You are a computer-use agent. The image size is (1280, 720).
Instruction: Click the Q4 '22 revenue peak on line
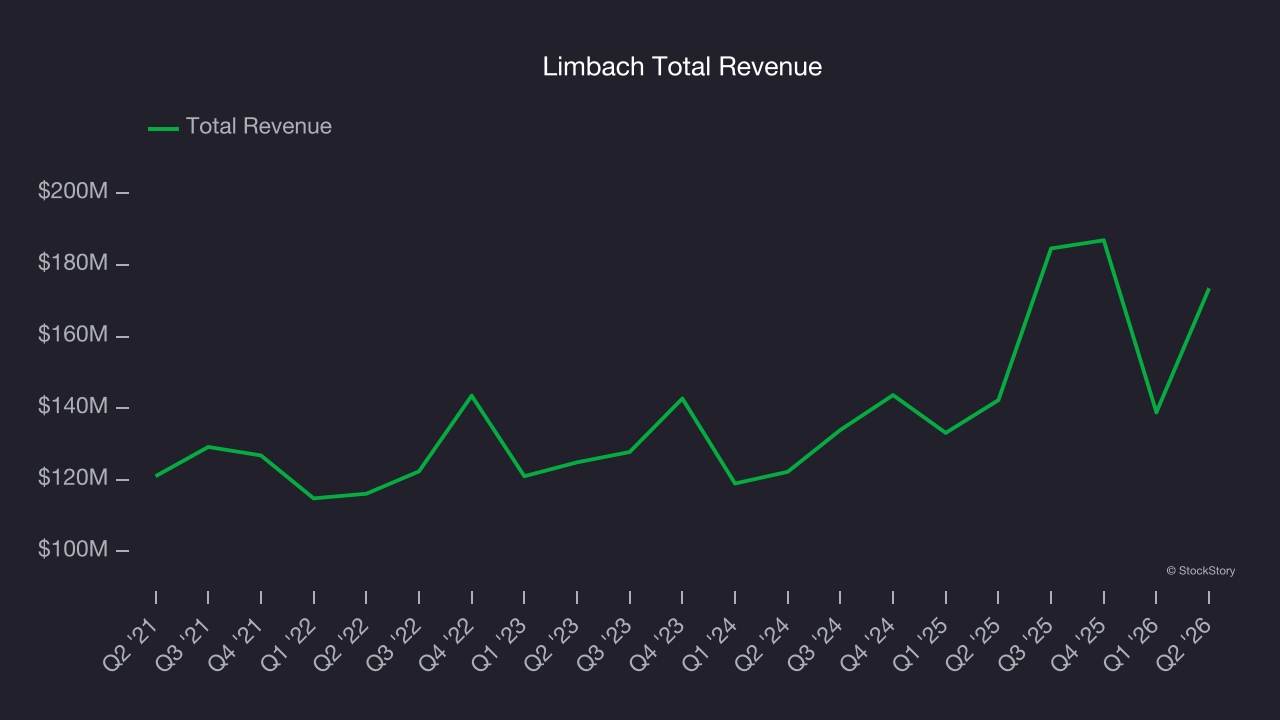click(x=472, y=395)
